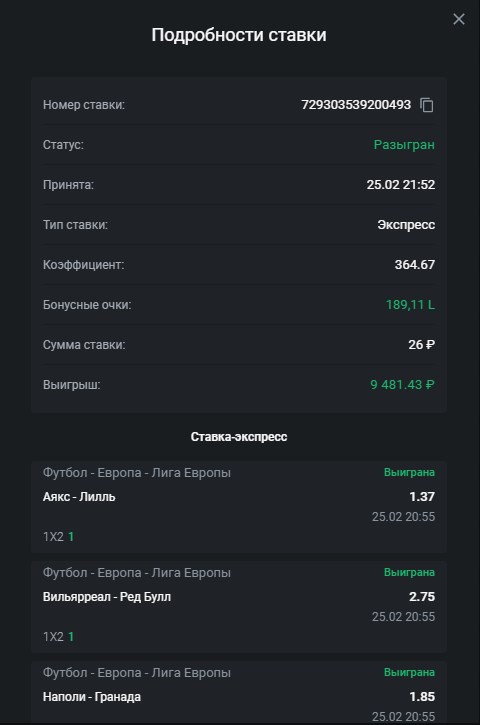Click the winnings amount 9 481.43 ₽
The image size is (480, 725).
(x=402, y=385)
